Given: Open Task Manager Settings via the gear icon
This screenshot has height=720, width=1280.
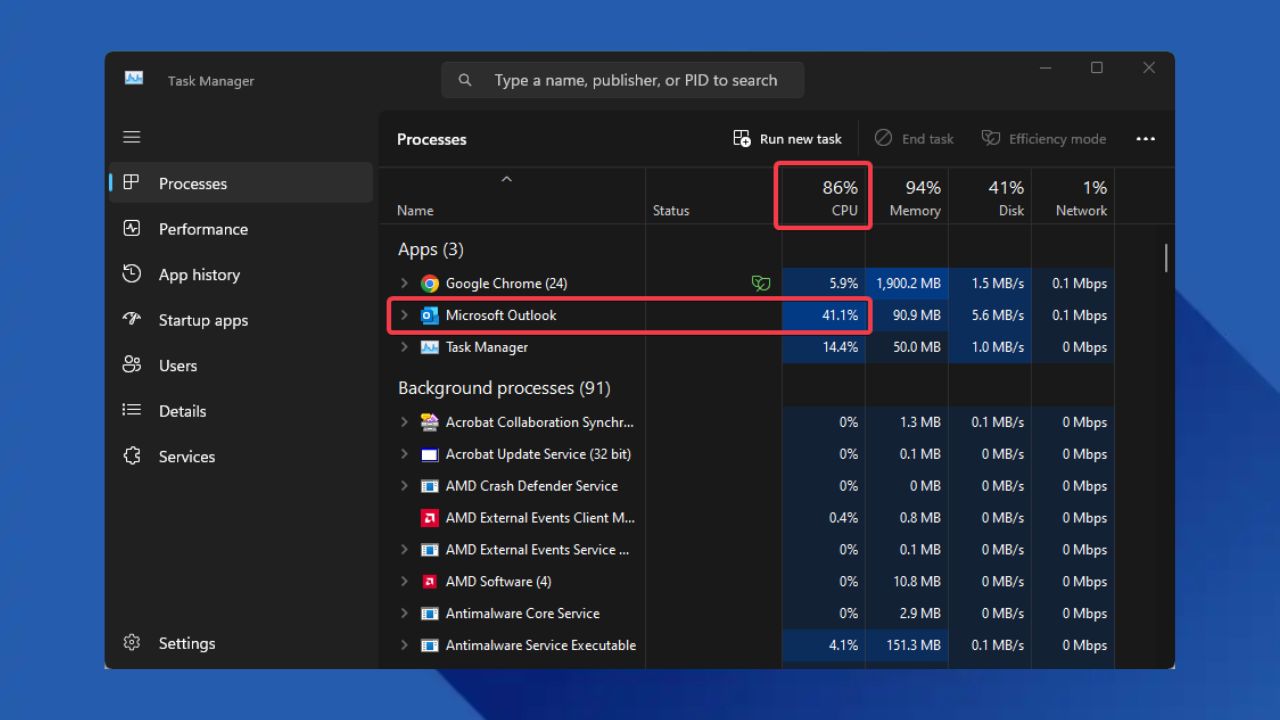Looking at the screenshot, I should point(186,643).
